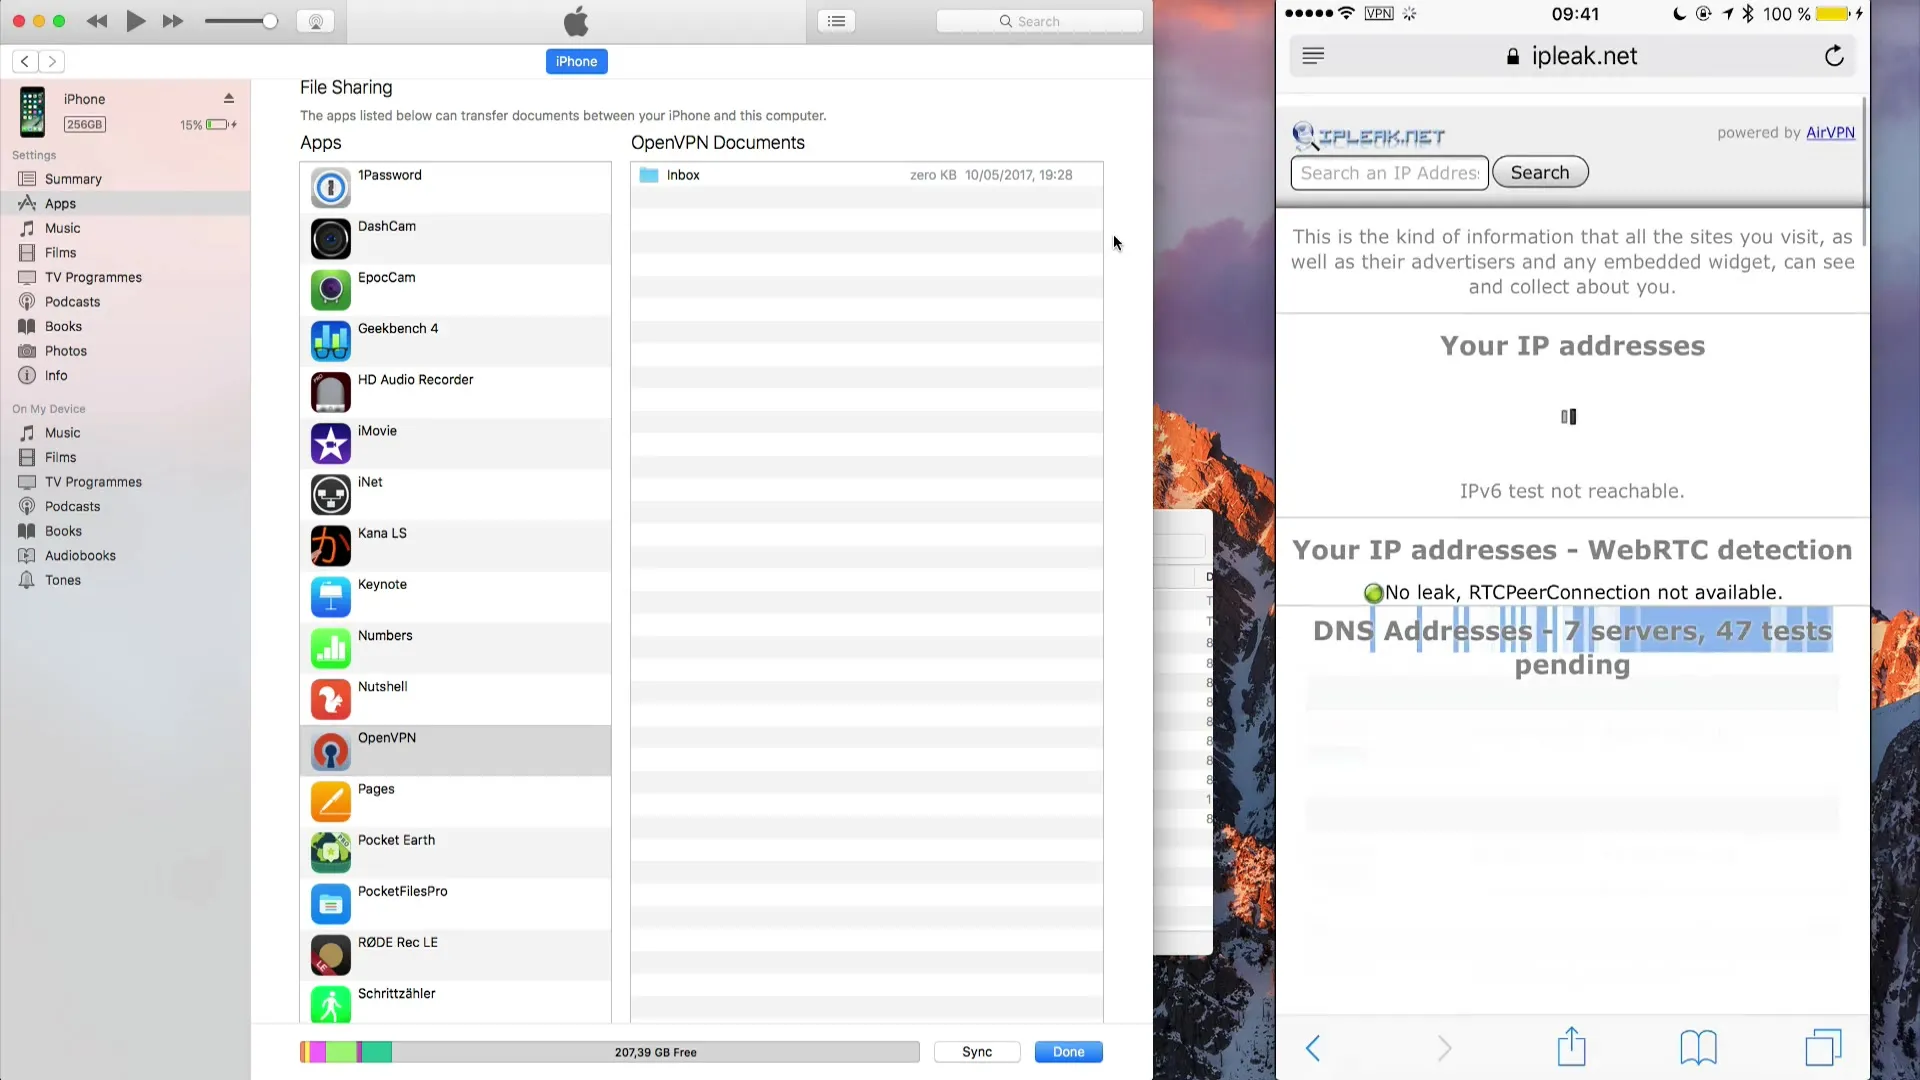
Task: Skip forward to next track
Action: [x=173, y=21]
